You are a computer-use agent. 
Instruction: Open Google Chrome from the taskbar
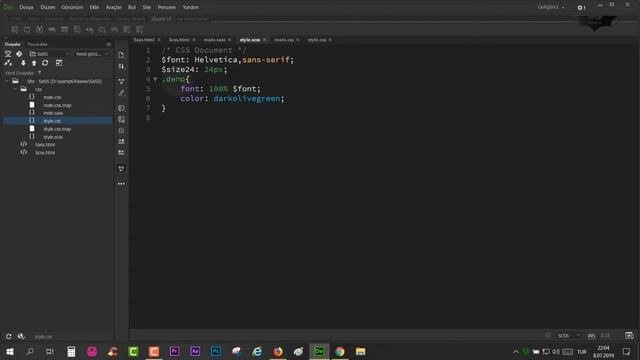pos(340,351)
